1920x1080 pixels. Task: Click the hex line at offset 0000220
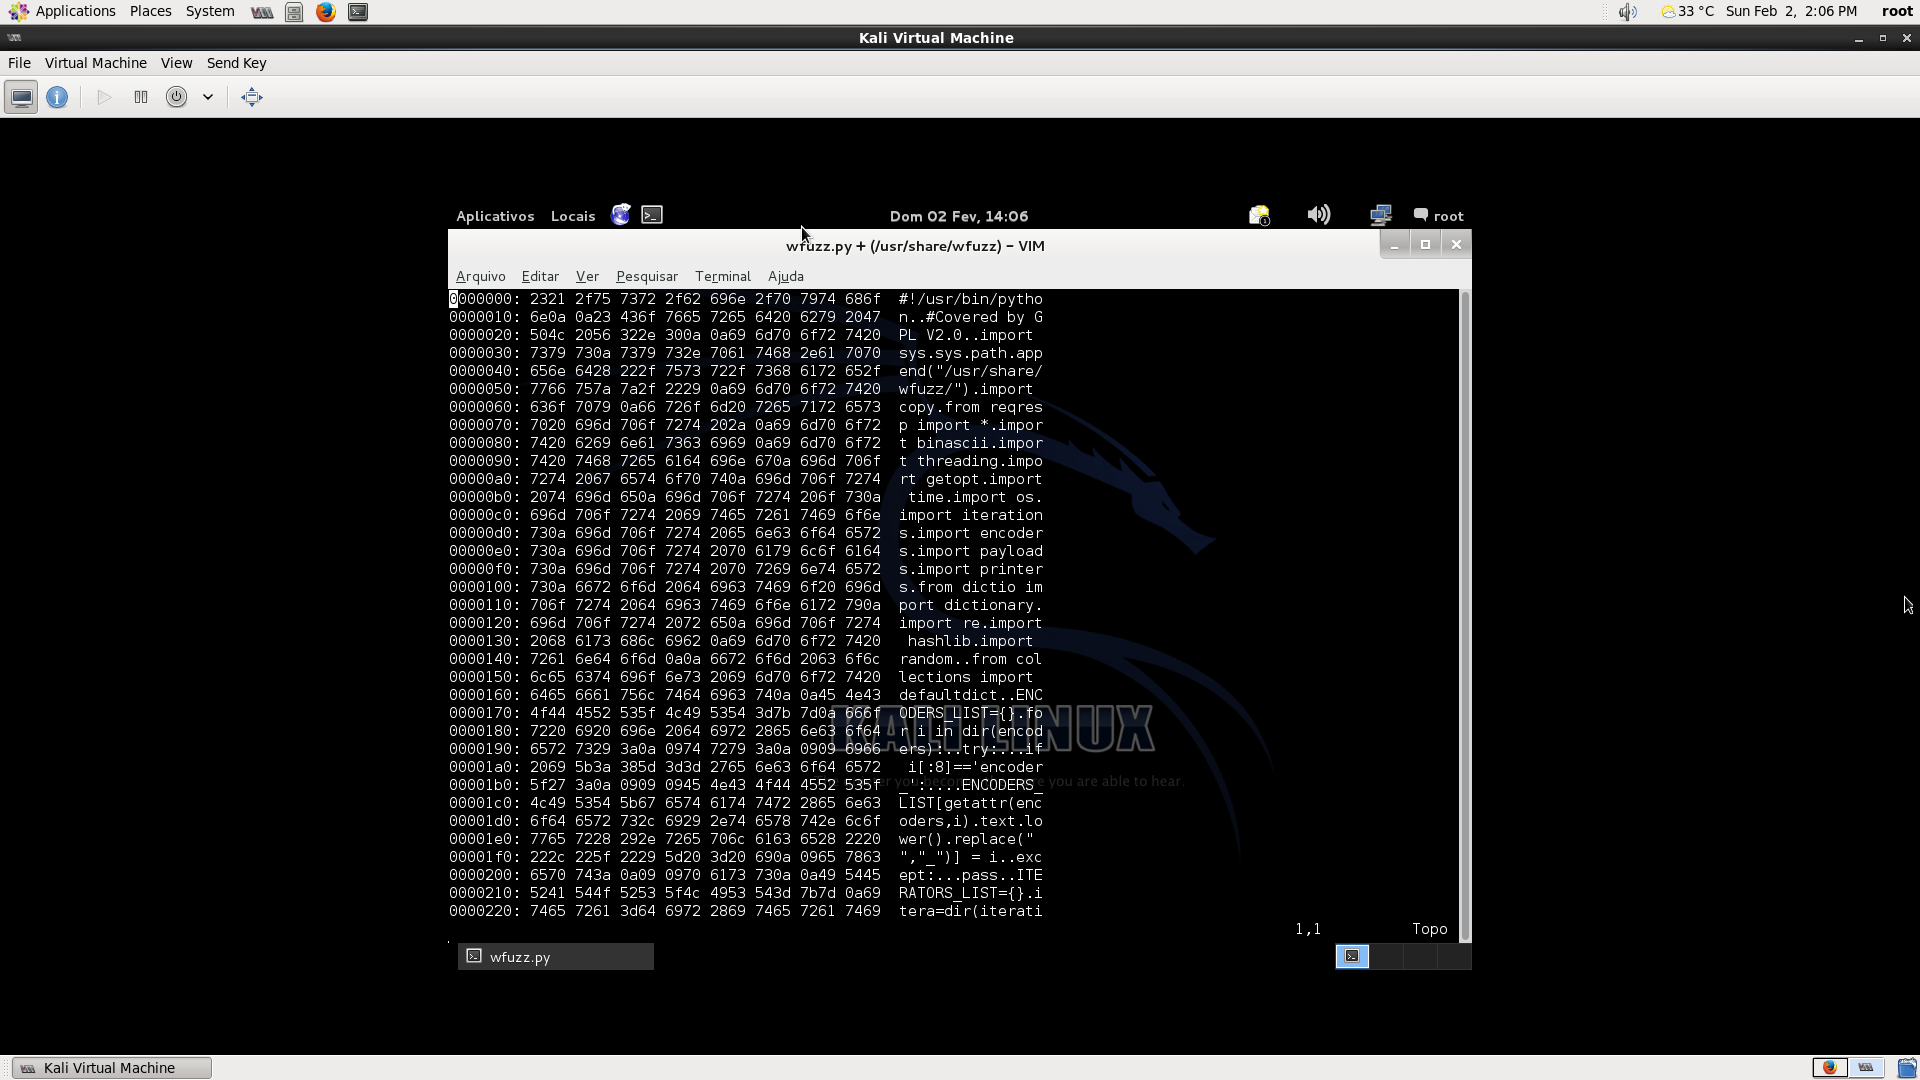746,911
